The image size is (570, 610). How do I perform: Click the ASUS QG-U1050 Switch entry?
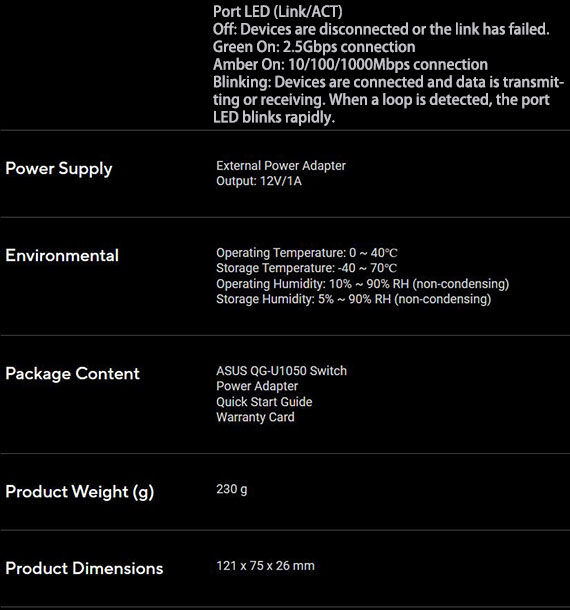tap(281, 371)
